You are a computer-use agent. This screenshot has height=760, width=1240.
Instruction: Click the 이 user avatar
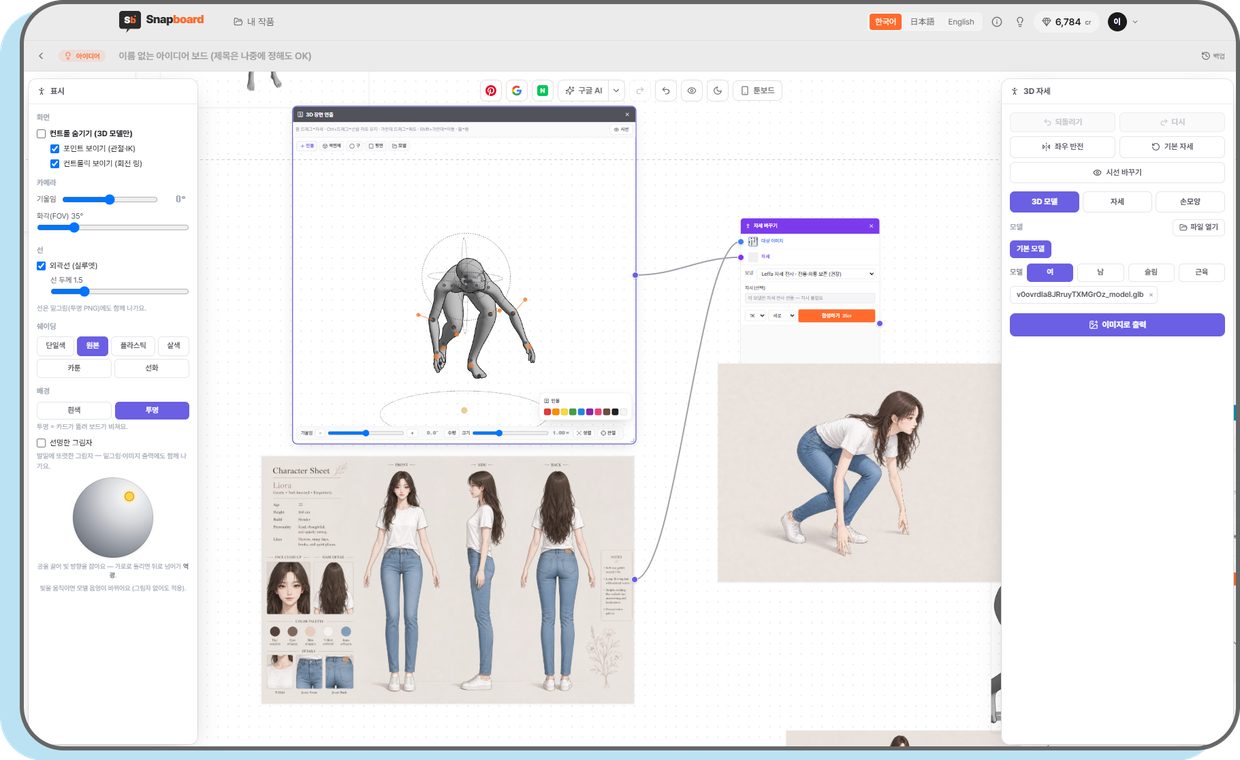pyautogui.click(x=1117, y=21)
